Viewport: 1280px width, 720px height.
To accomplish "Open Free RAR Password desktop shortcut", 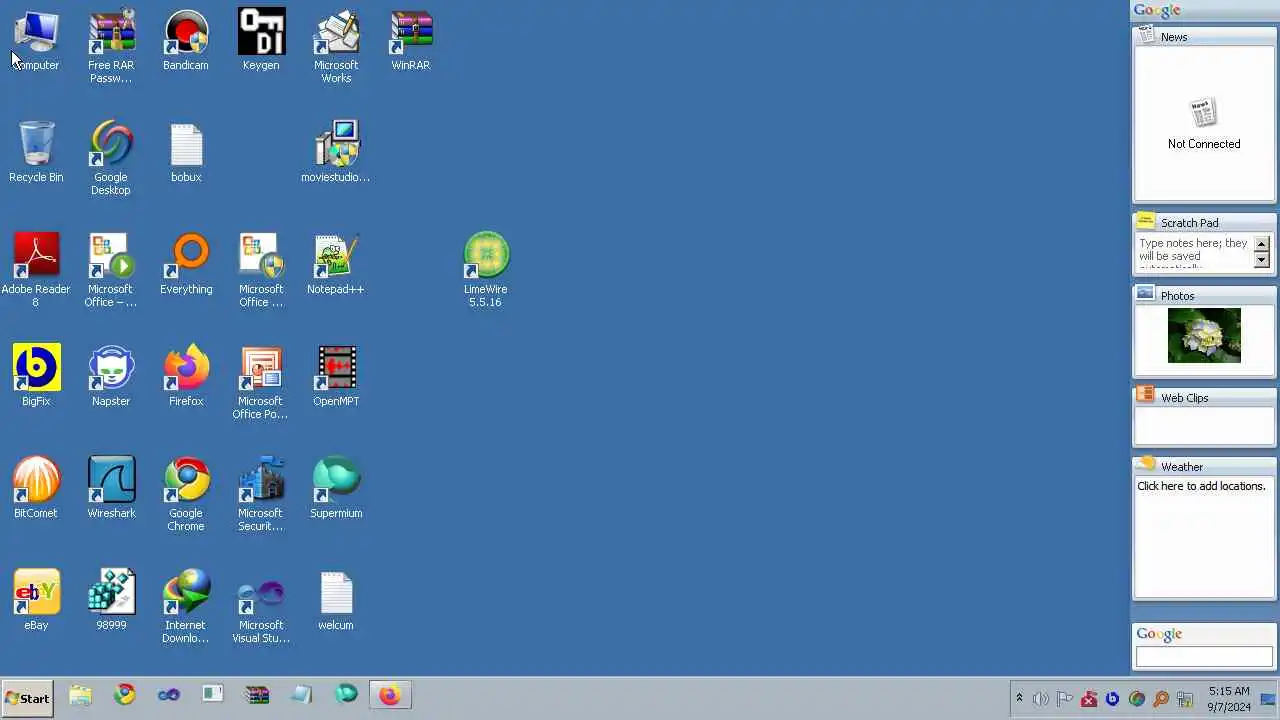I will pyautogui.click(x=111, y=46).
